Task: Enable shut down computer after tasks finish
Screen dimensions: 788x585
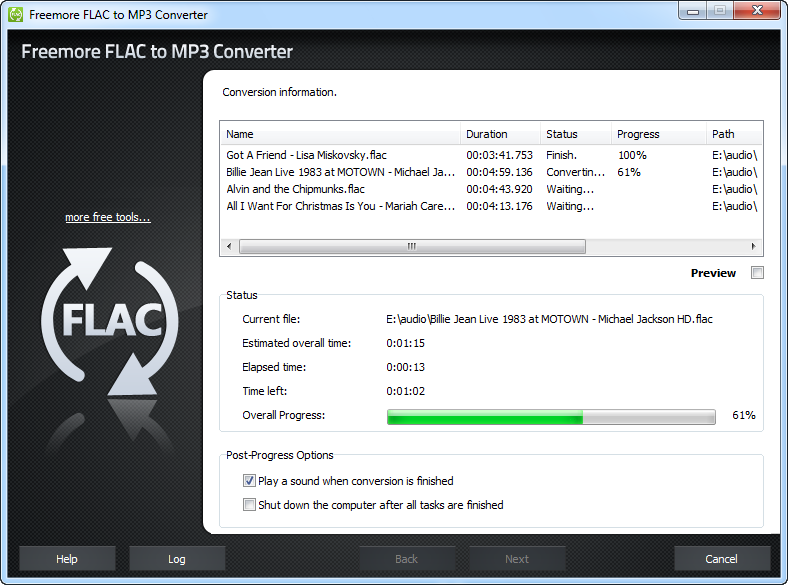Action: pyautogui.click(x=249, y=505)
